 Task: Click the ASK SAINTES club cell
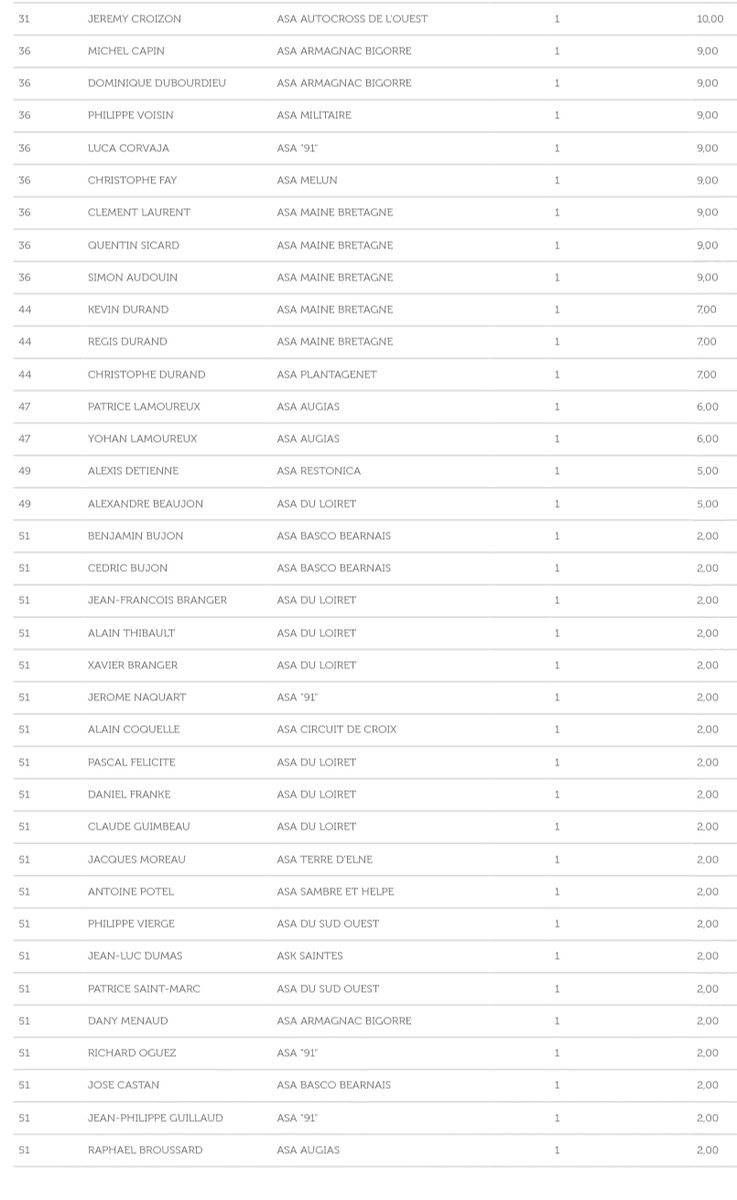click(x=310, y=956)
